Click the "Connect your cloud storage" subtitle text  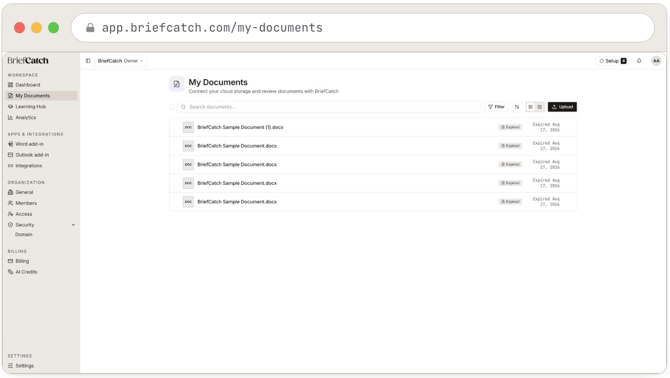pos(264,91)
